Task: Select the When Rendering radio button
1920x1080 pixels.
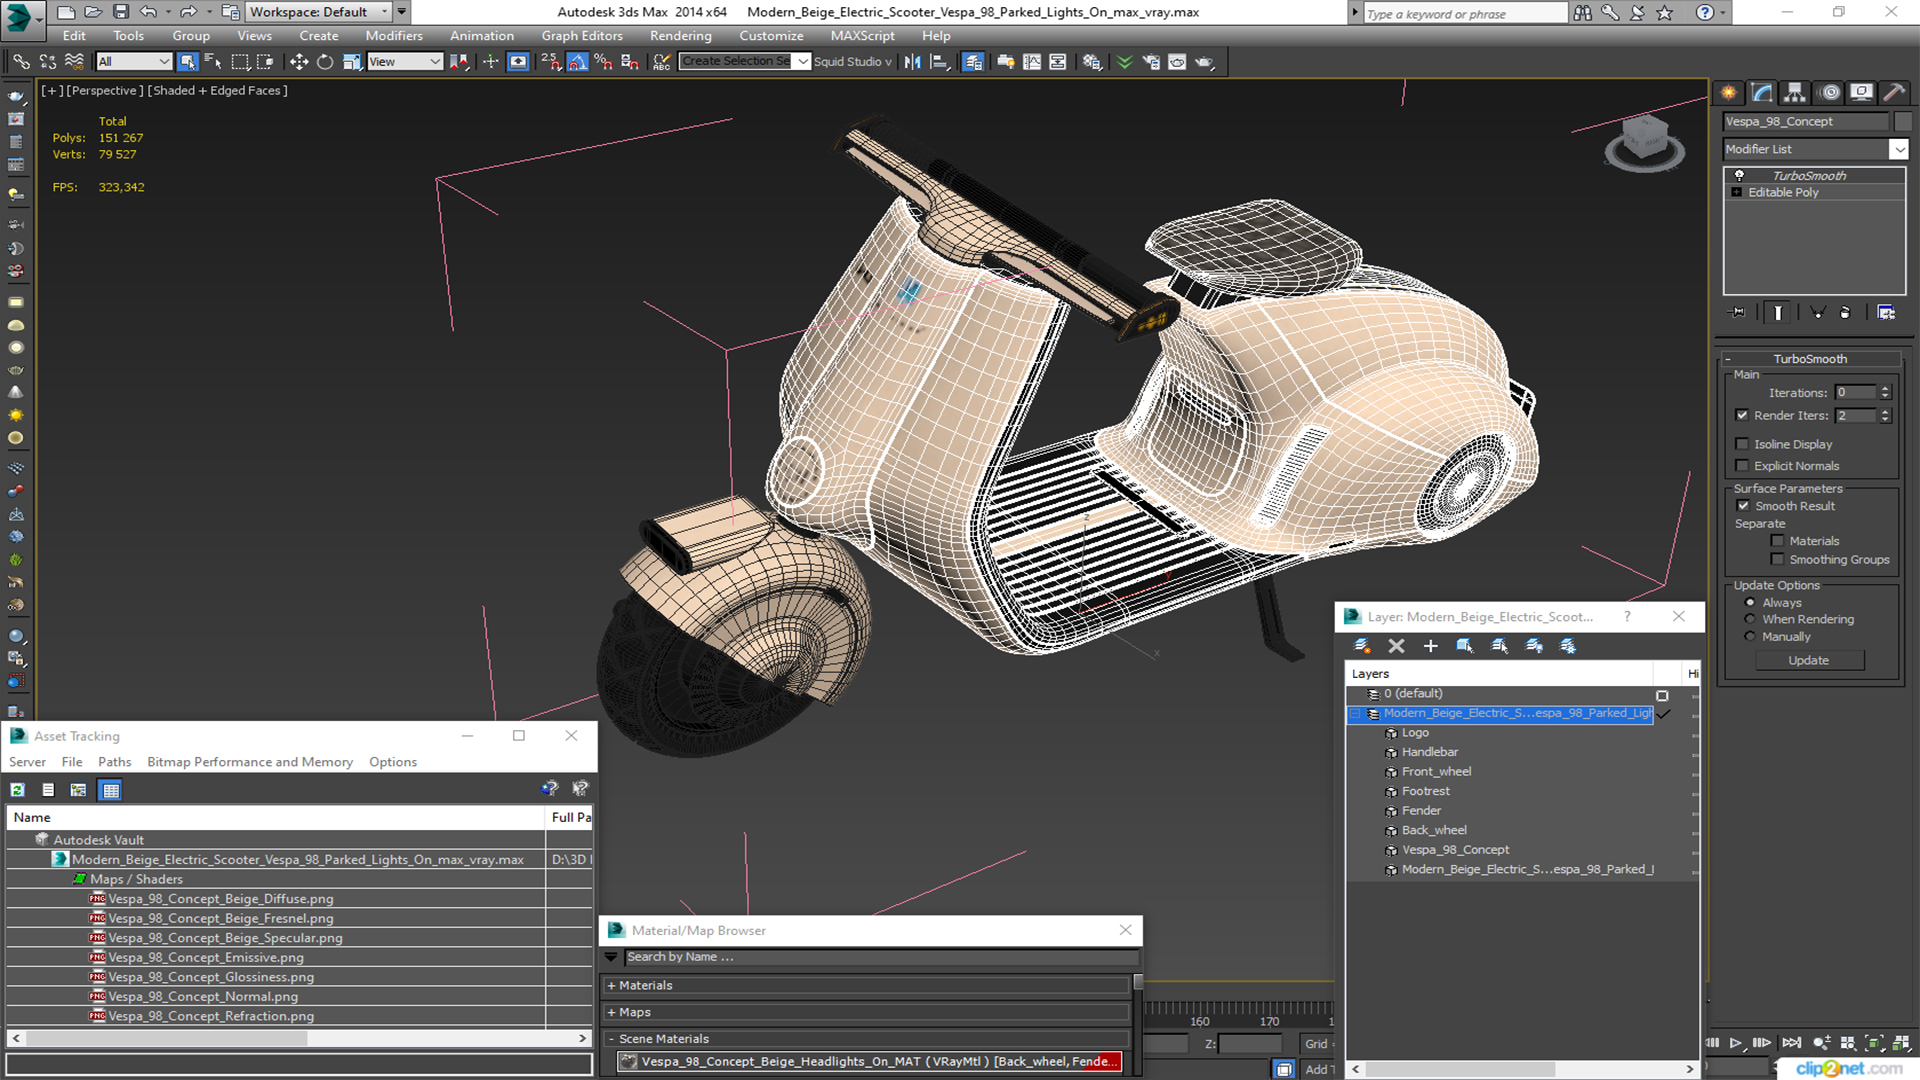Action: [1750, 619]
